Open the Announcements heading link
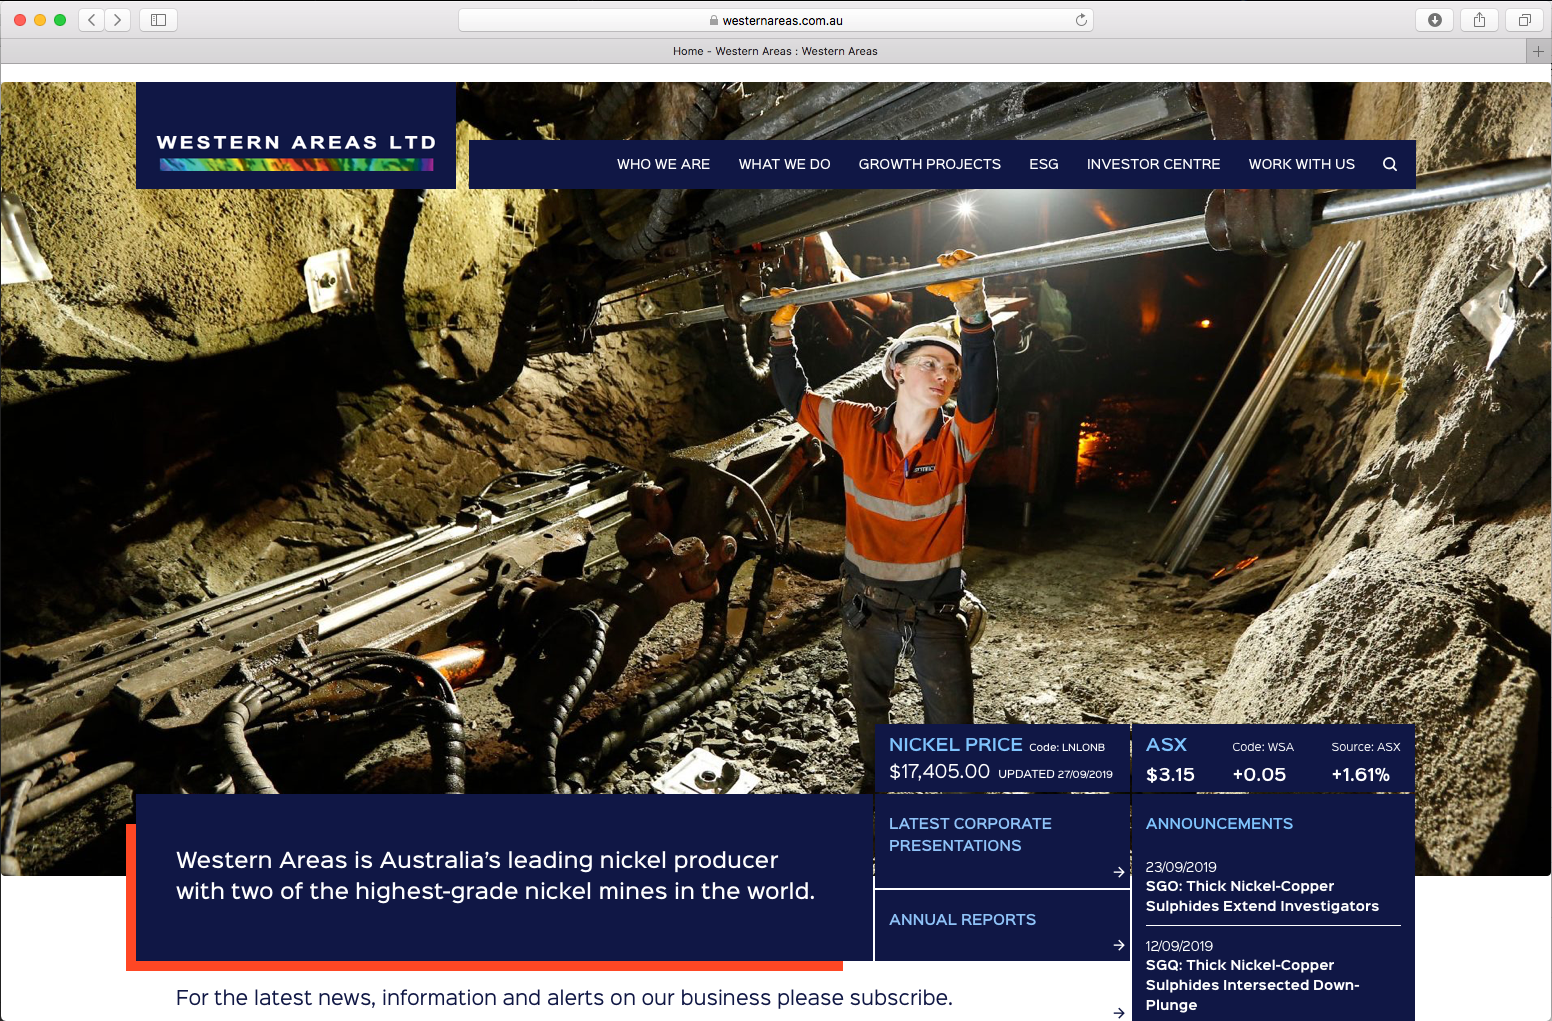 1219,823
